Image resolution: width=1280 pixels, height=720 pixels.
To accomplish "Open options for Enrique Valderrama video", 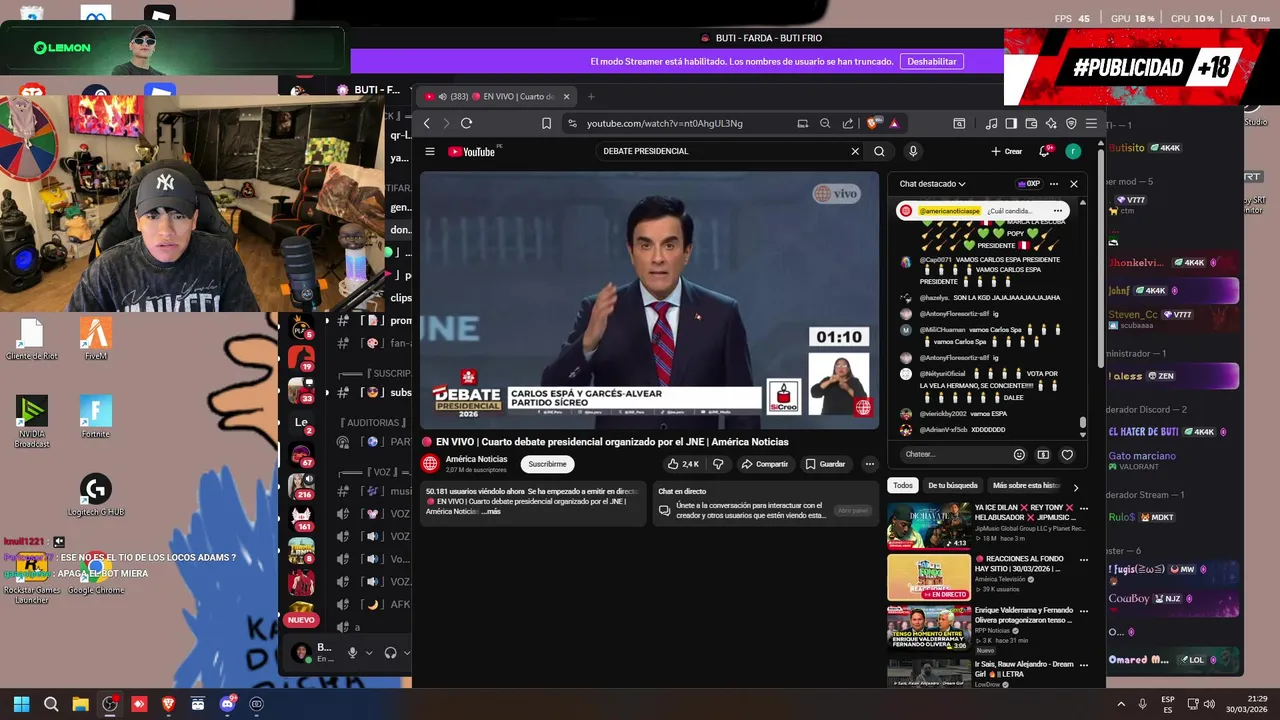I will [1083, 610].
